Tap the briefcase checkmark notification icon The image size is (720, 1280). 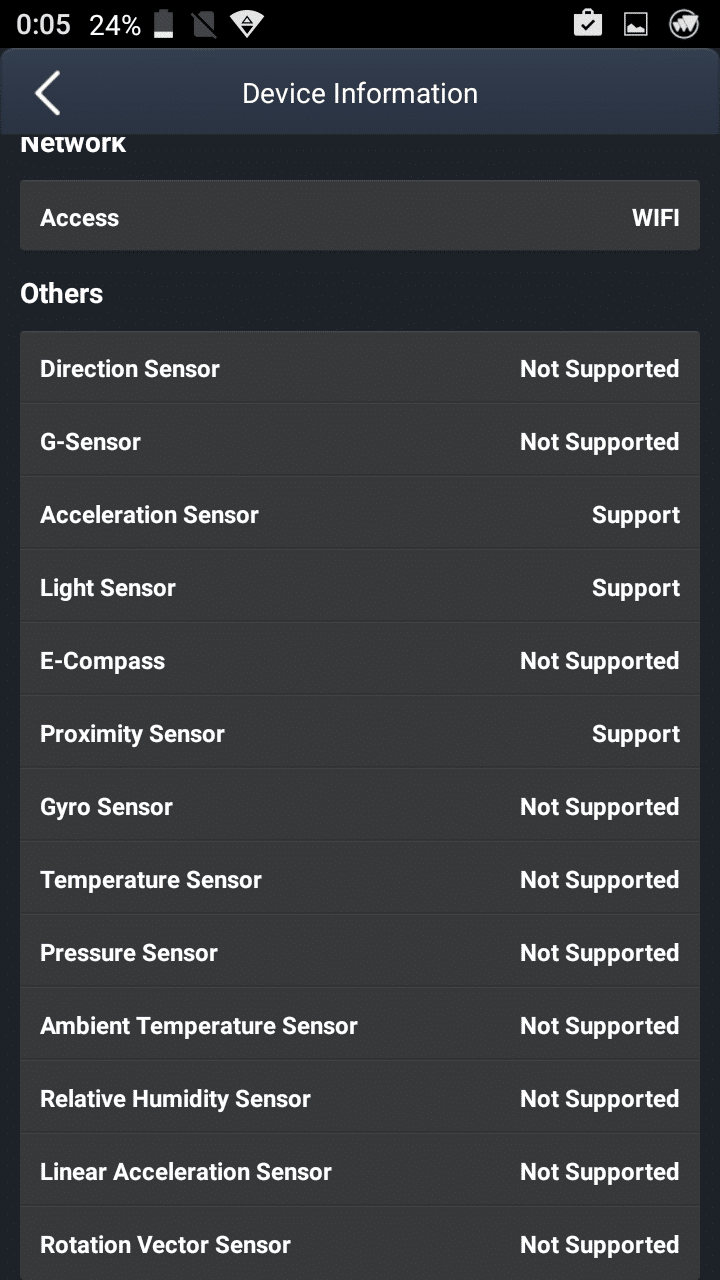click(588, 24)
